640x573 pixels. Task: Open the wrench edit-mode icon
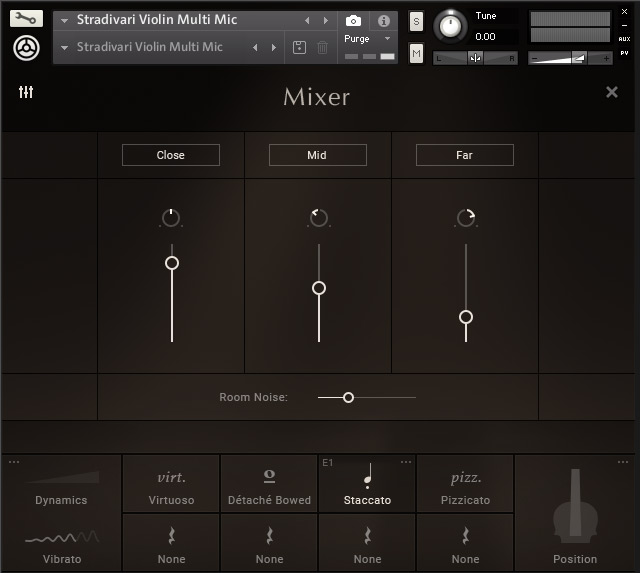pyautogui.click(x=26, y=18)
